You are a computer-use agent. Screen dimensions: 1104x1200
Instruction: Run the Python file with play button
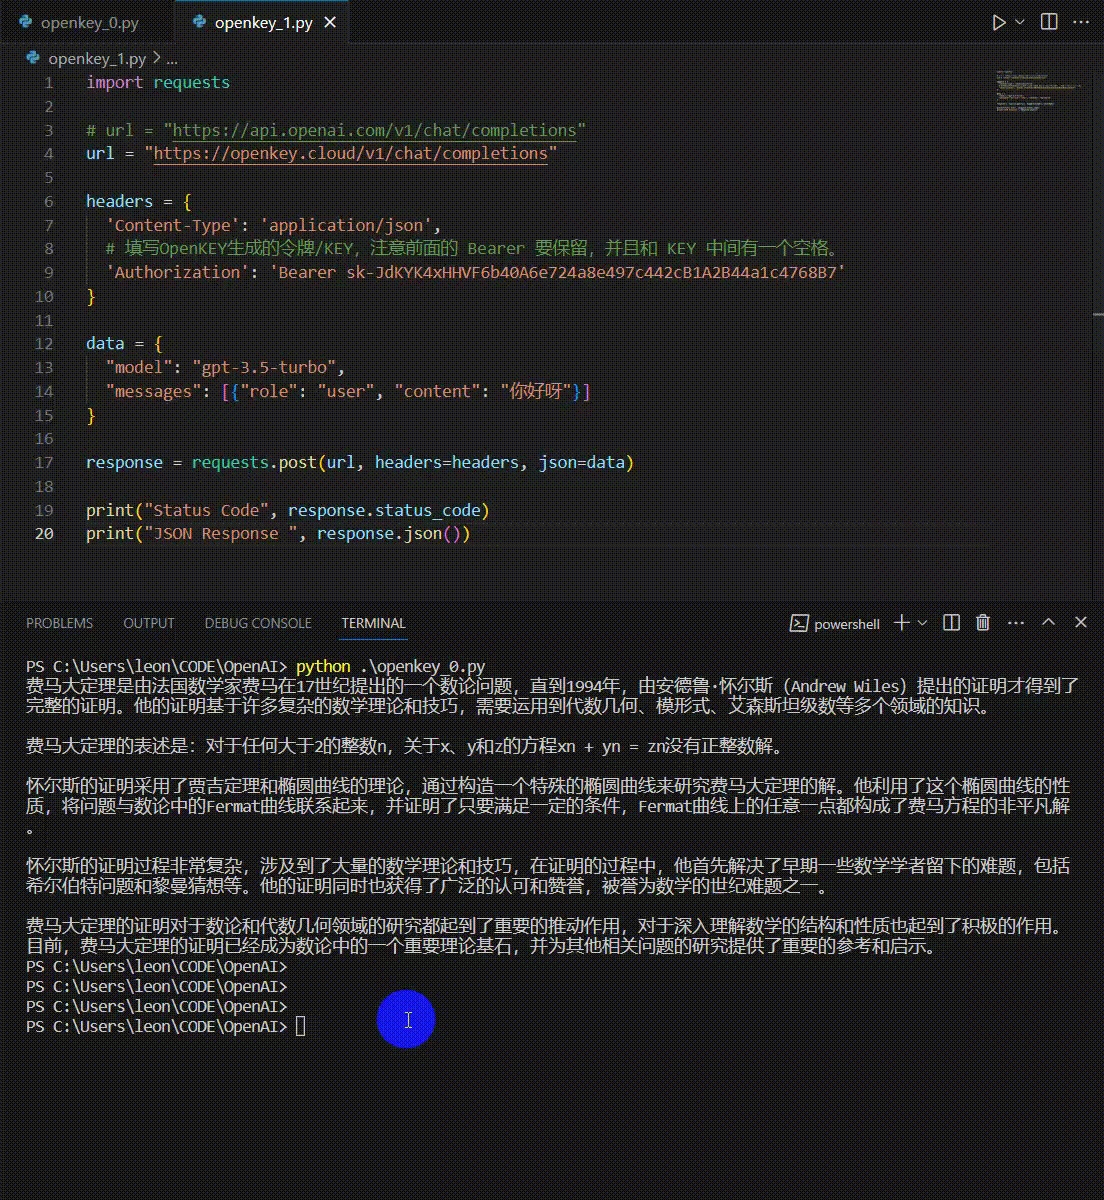[x=998, y=22]
